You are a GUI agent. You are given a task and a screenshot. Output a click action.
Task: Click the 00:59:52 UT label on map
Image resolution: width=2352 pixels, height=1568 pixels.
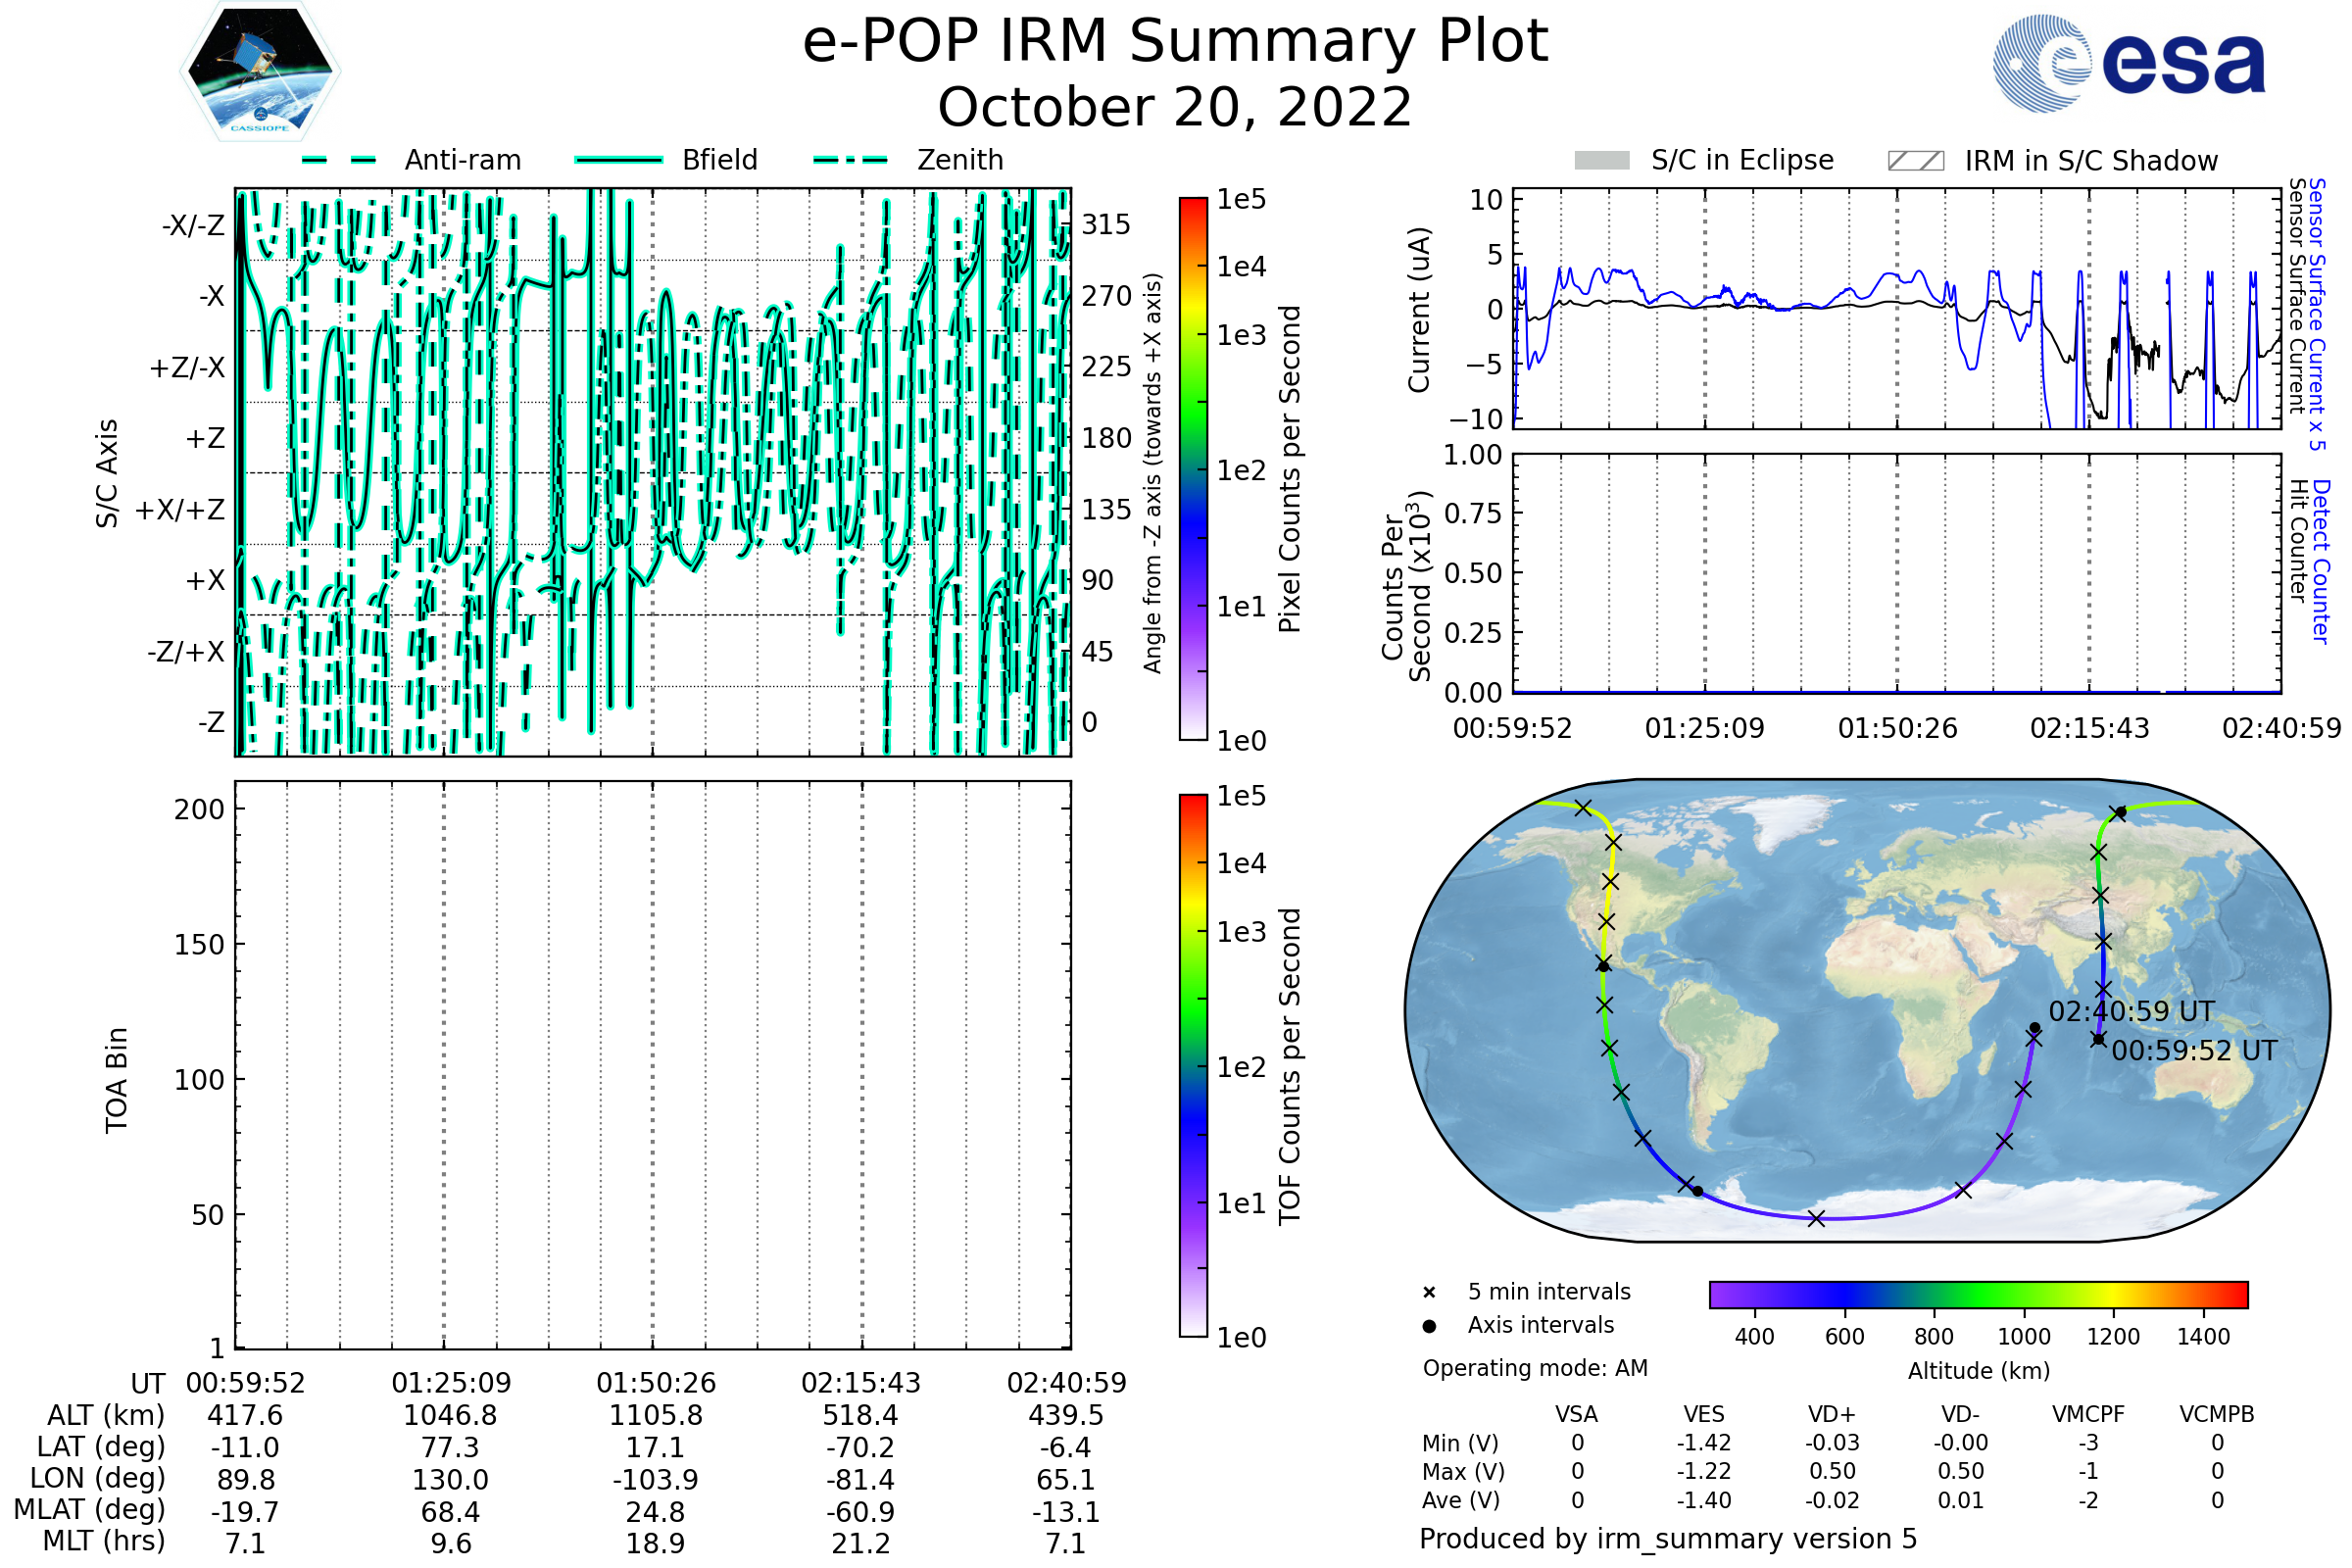pyautogui.click(x=2194, y=1051)
